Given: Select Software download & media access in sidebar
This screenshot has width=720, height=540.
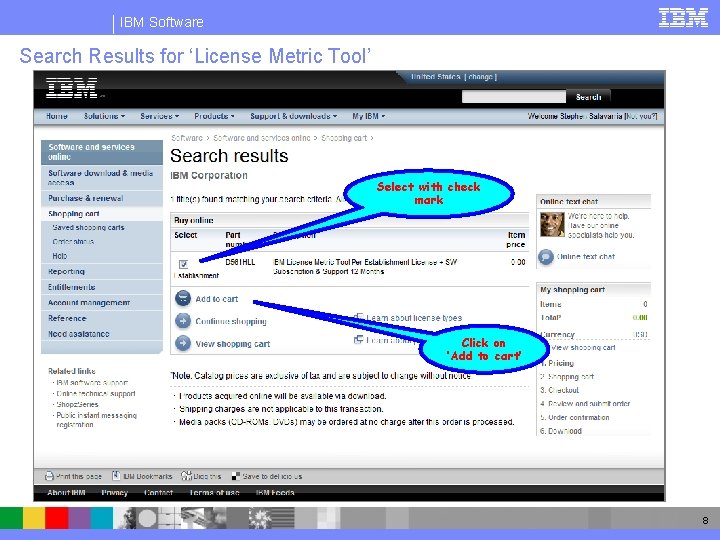Looking at the screenshot, I should (x=101, y=177).
